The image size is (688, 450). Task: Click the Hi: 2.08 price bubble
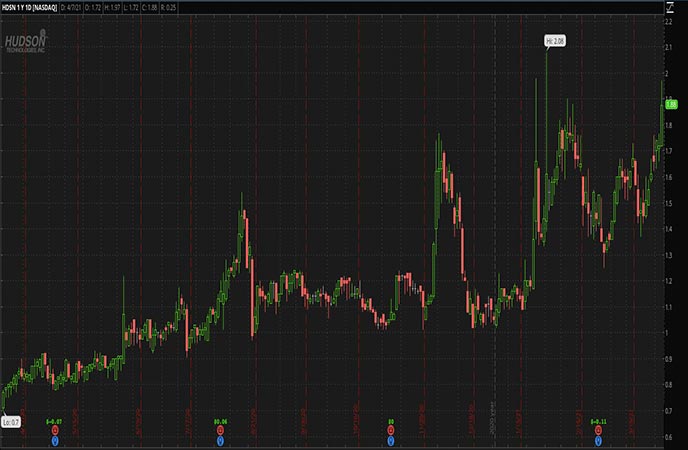click(555, 41)
